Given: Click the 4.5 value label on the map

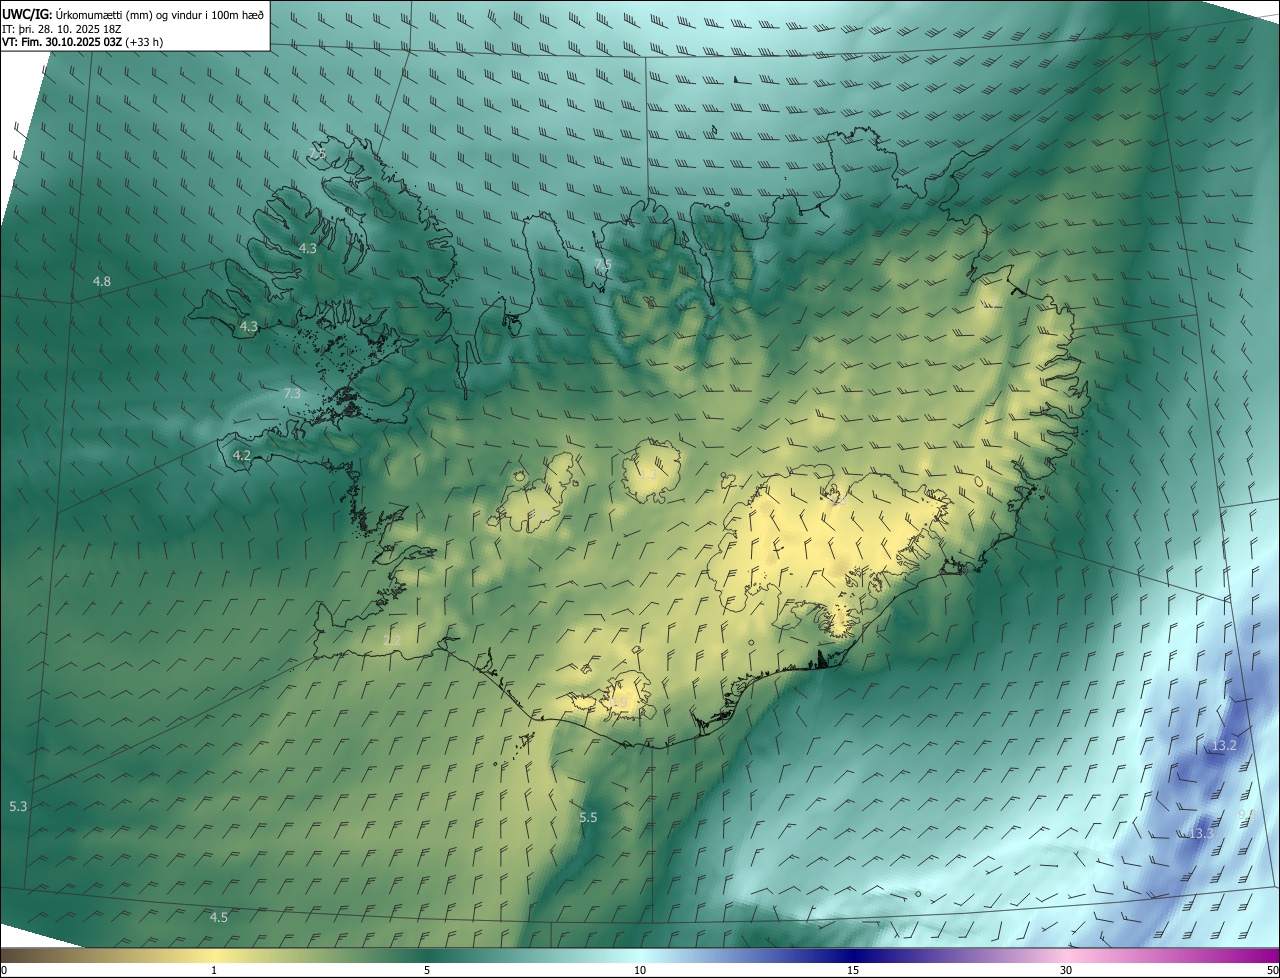Looking at the screenshot, I should 218,917.
